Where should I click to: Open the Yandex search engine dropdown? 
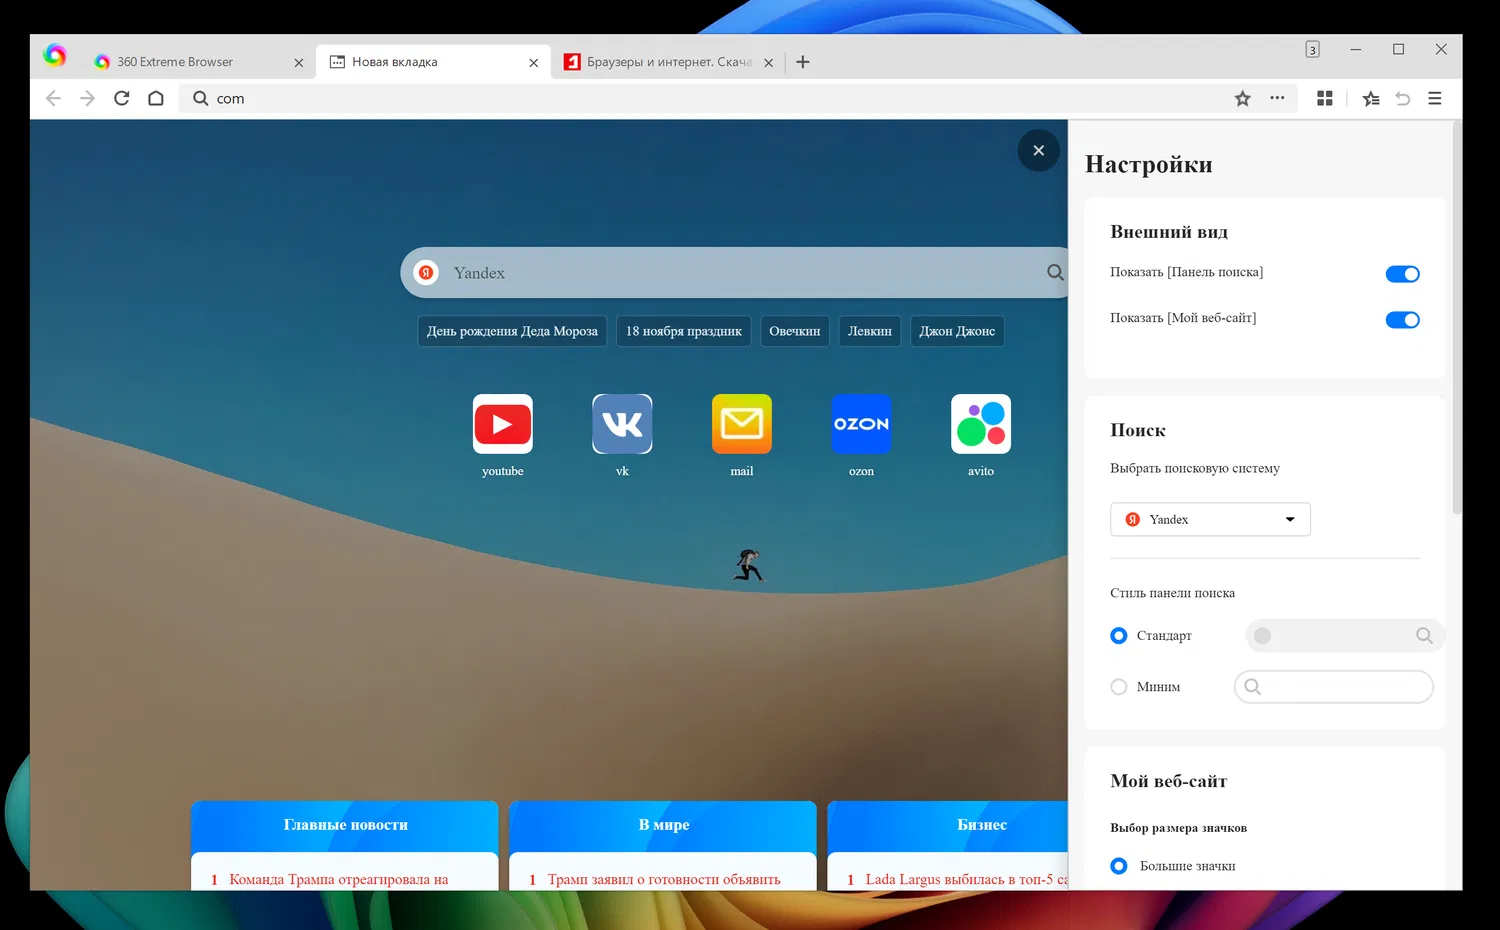(1210, 519)
